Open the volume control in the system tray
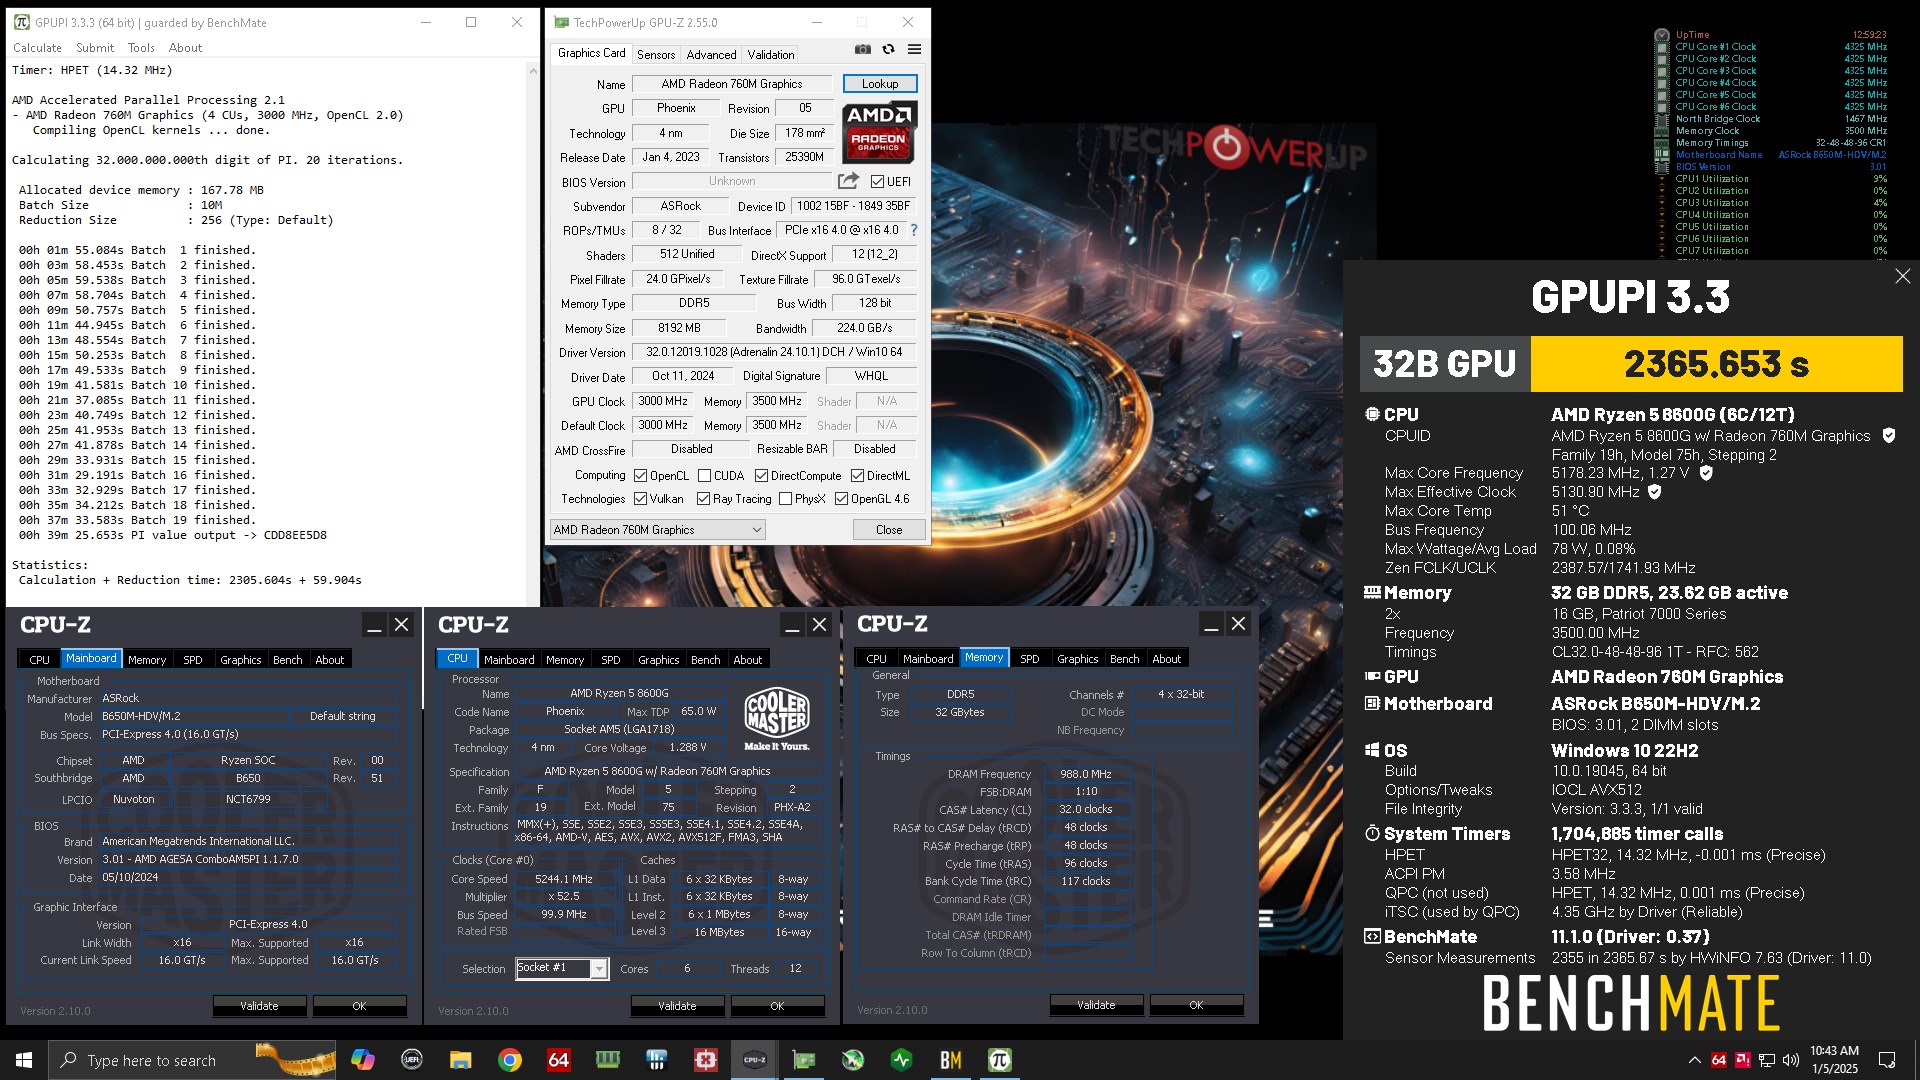The image size is (1920, 1080). [x=1790, y=1060]
